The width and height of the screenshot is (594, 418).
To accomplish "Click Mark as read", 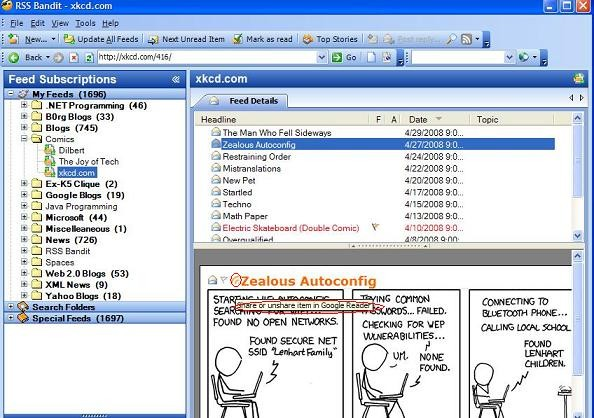I will click(263, 39).
